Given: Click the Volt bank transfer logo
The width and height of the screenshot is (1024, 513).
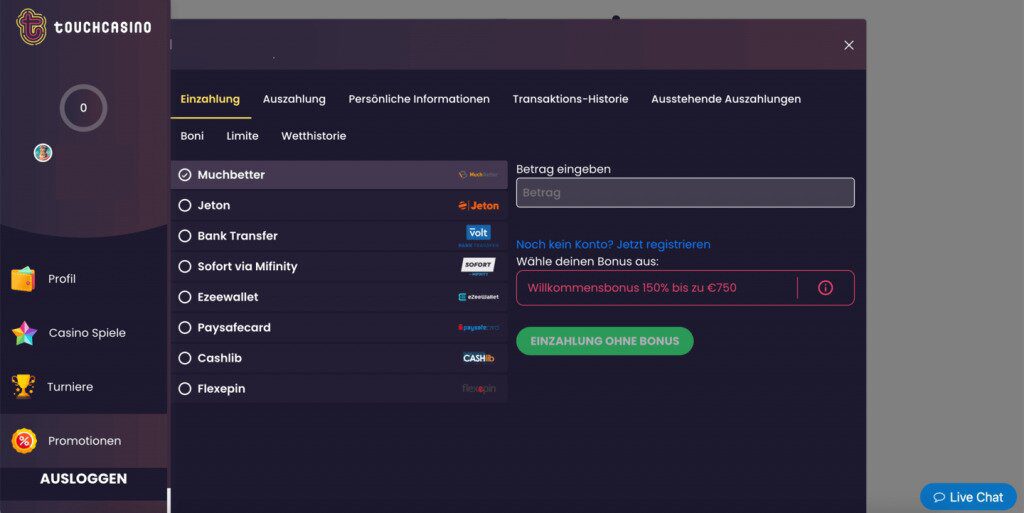Looking at the screenshot, I should click(x=478, y=236).
